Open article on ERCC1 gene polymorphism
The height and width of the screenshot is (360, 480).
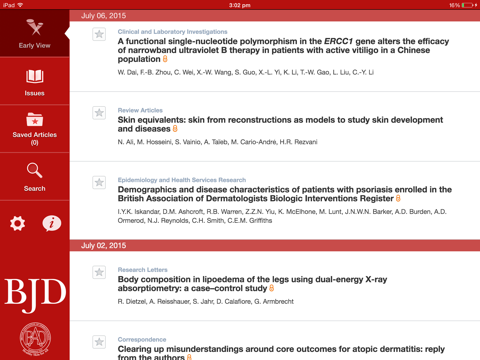[283, 50]
